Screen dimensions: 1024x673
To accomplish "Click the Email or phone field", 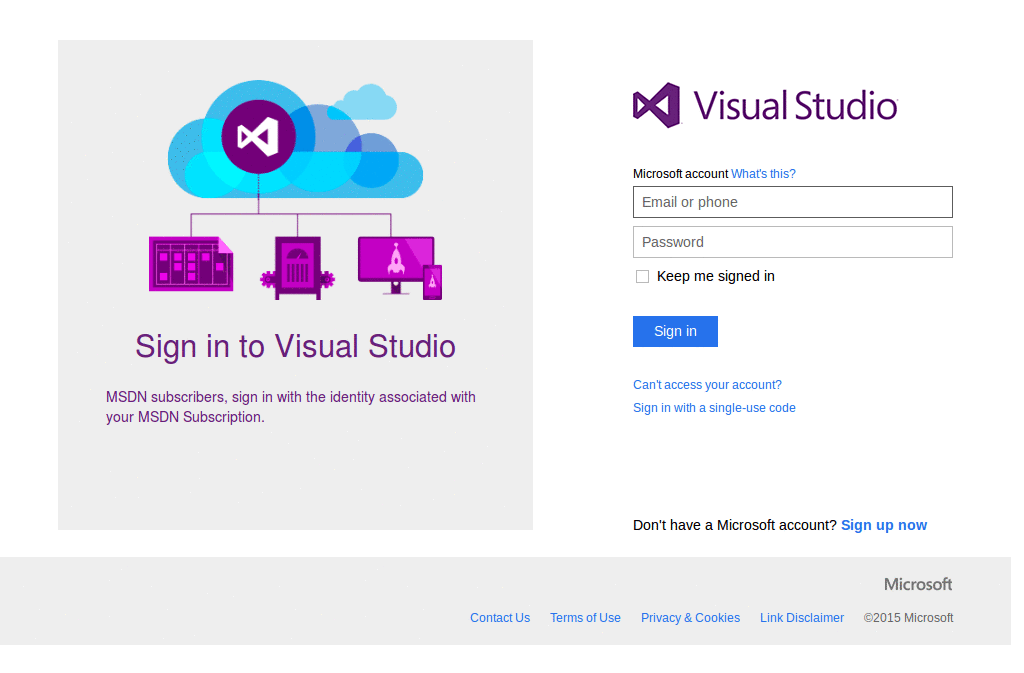I will [792, 202].
